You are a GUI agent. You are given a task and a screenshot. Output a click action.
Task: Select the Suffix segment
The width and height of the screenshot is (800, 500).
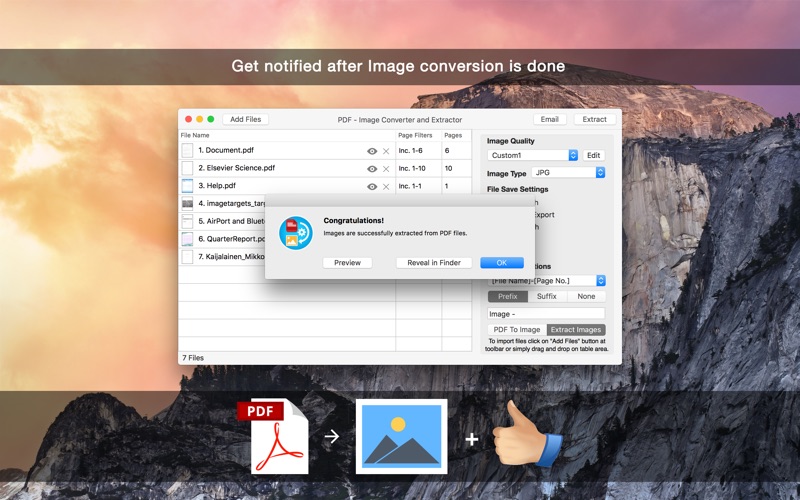click(547, 296)
